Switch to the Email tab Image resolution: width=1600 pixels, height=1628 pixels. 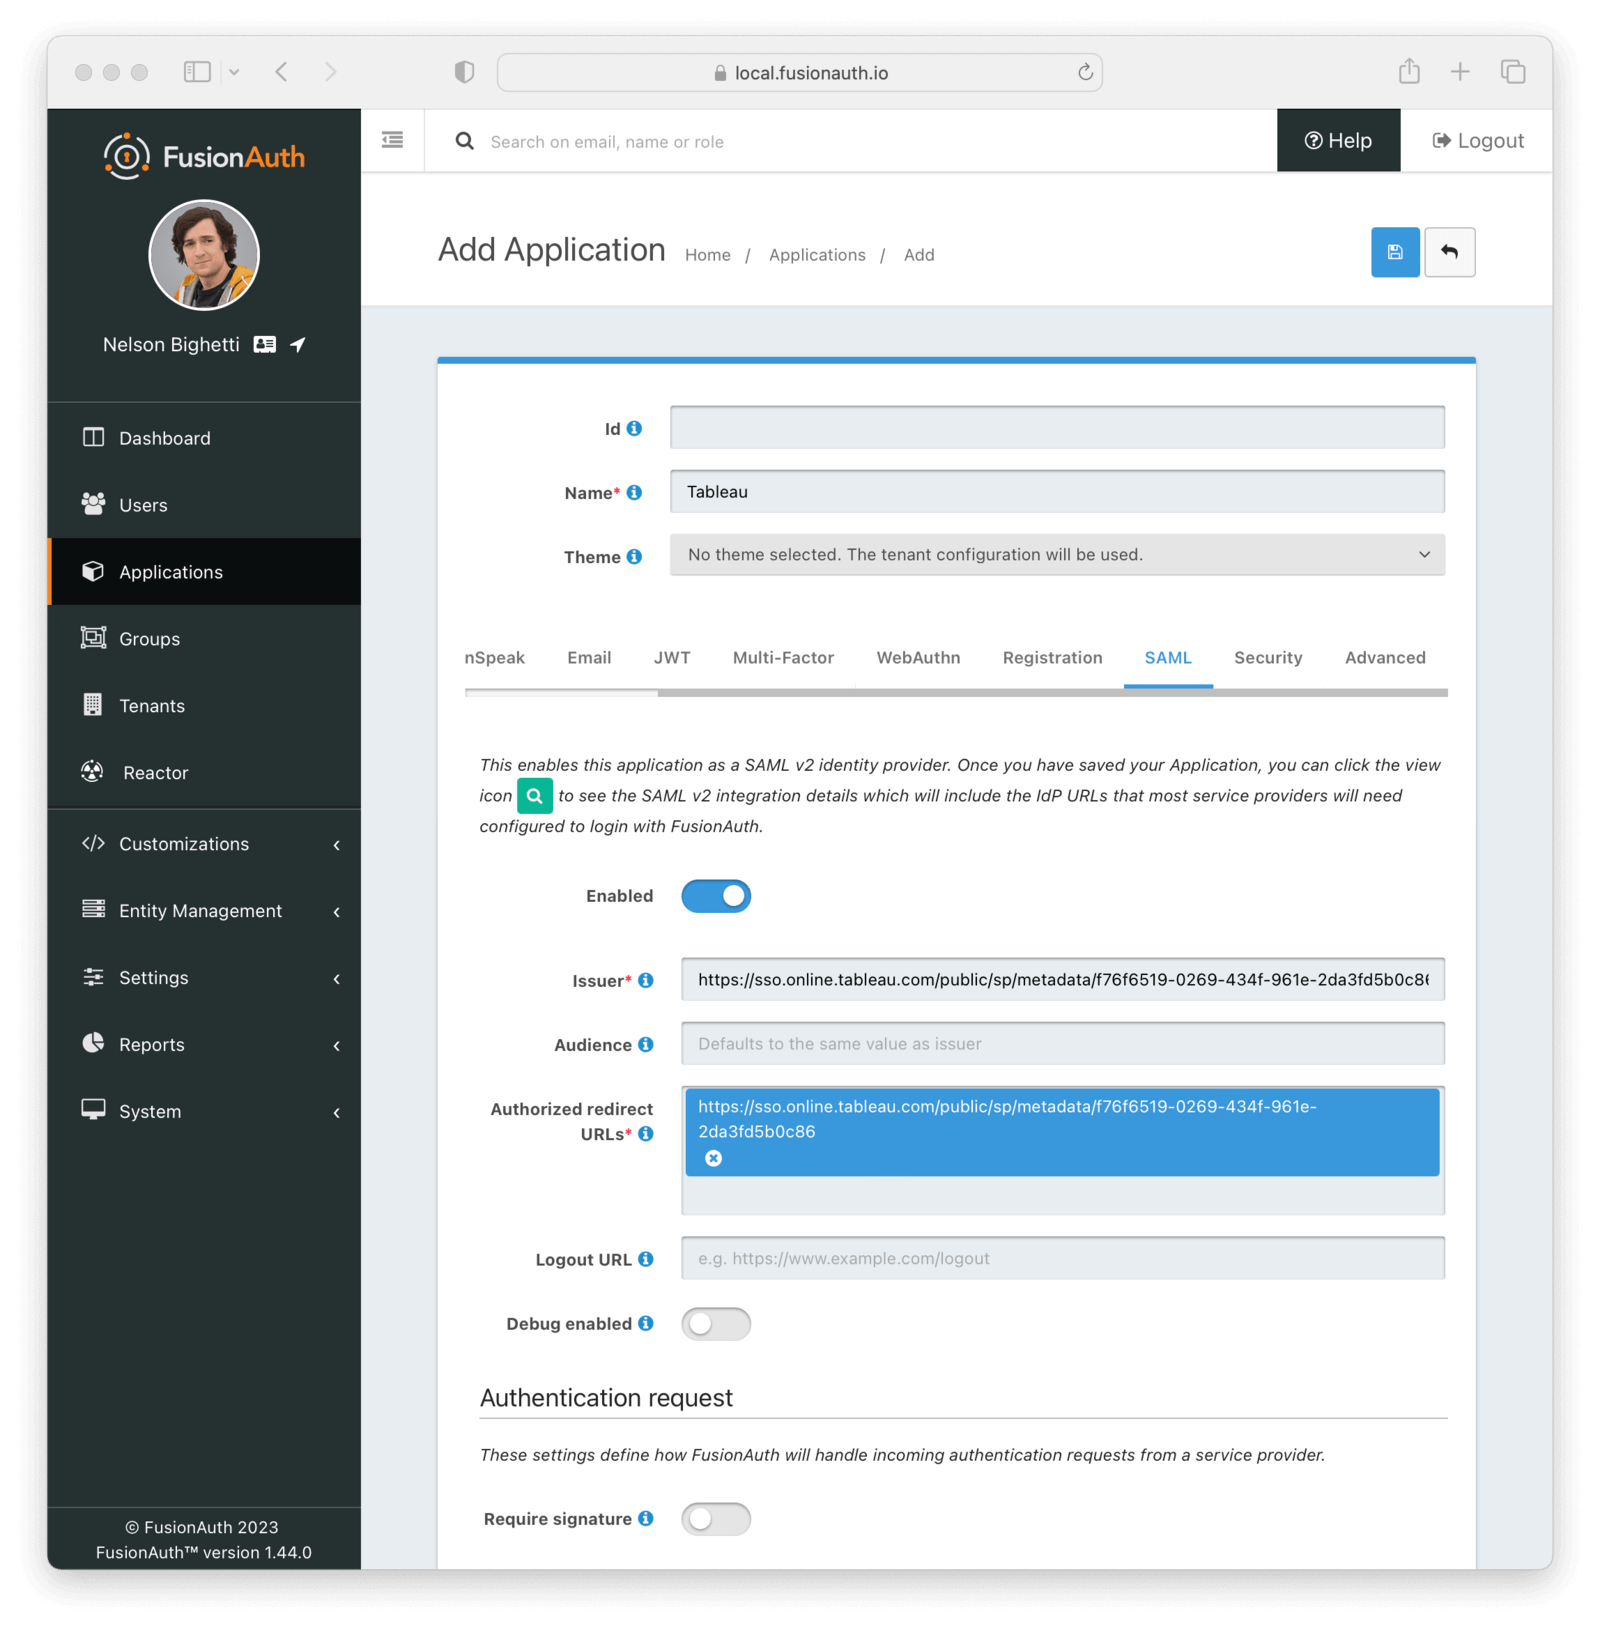[589, 657]
